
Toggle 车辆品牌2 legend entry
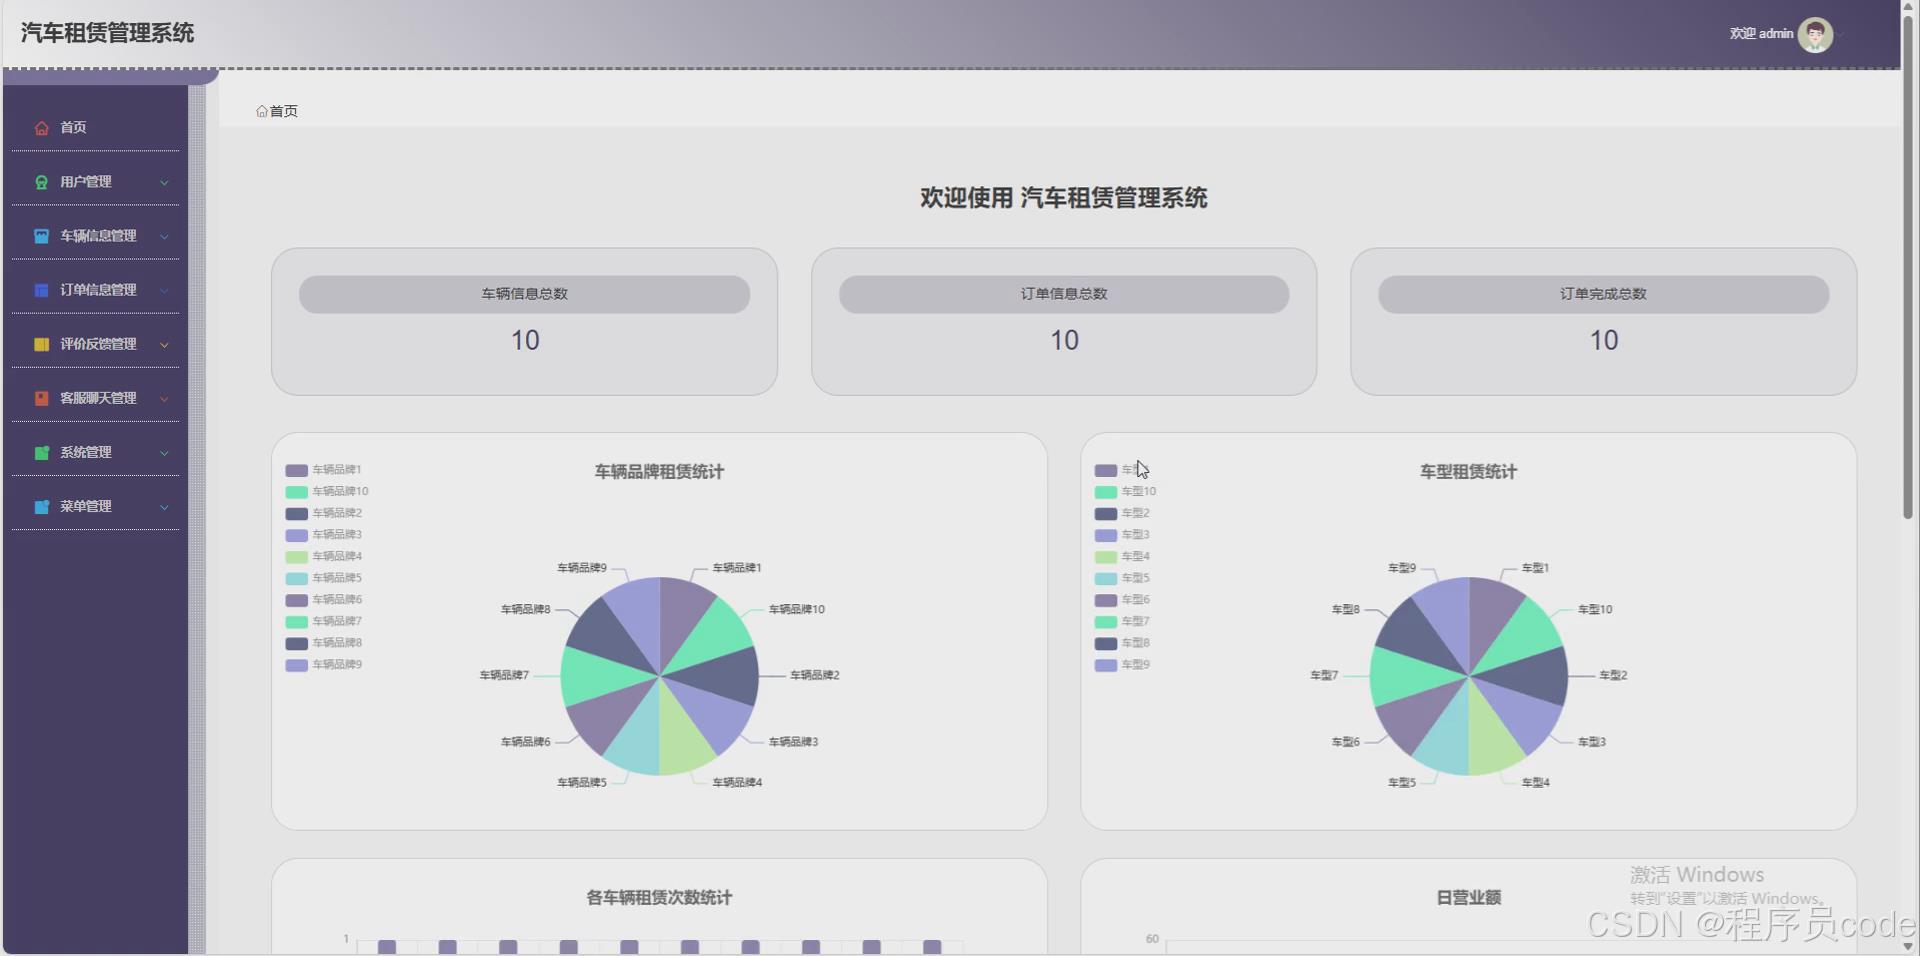[323, 513]
